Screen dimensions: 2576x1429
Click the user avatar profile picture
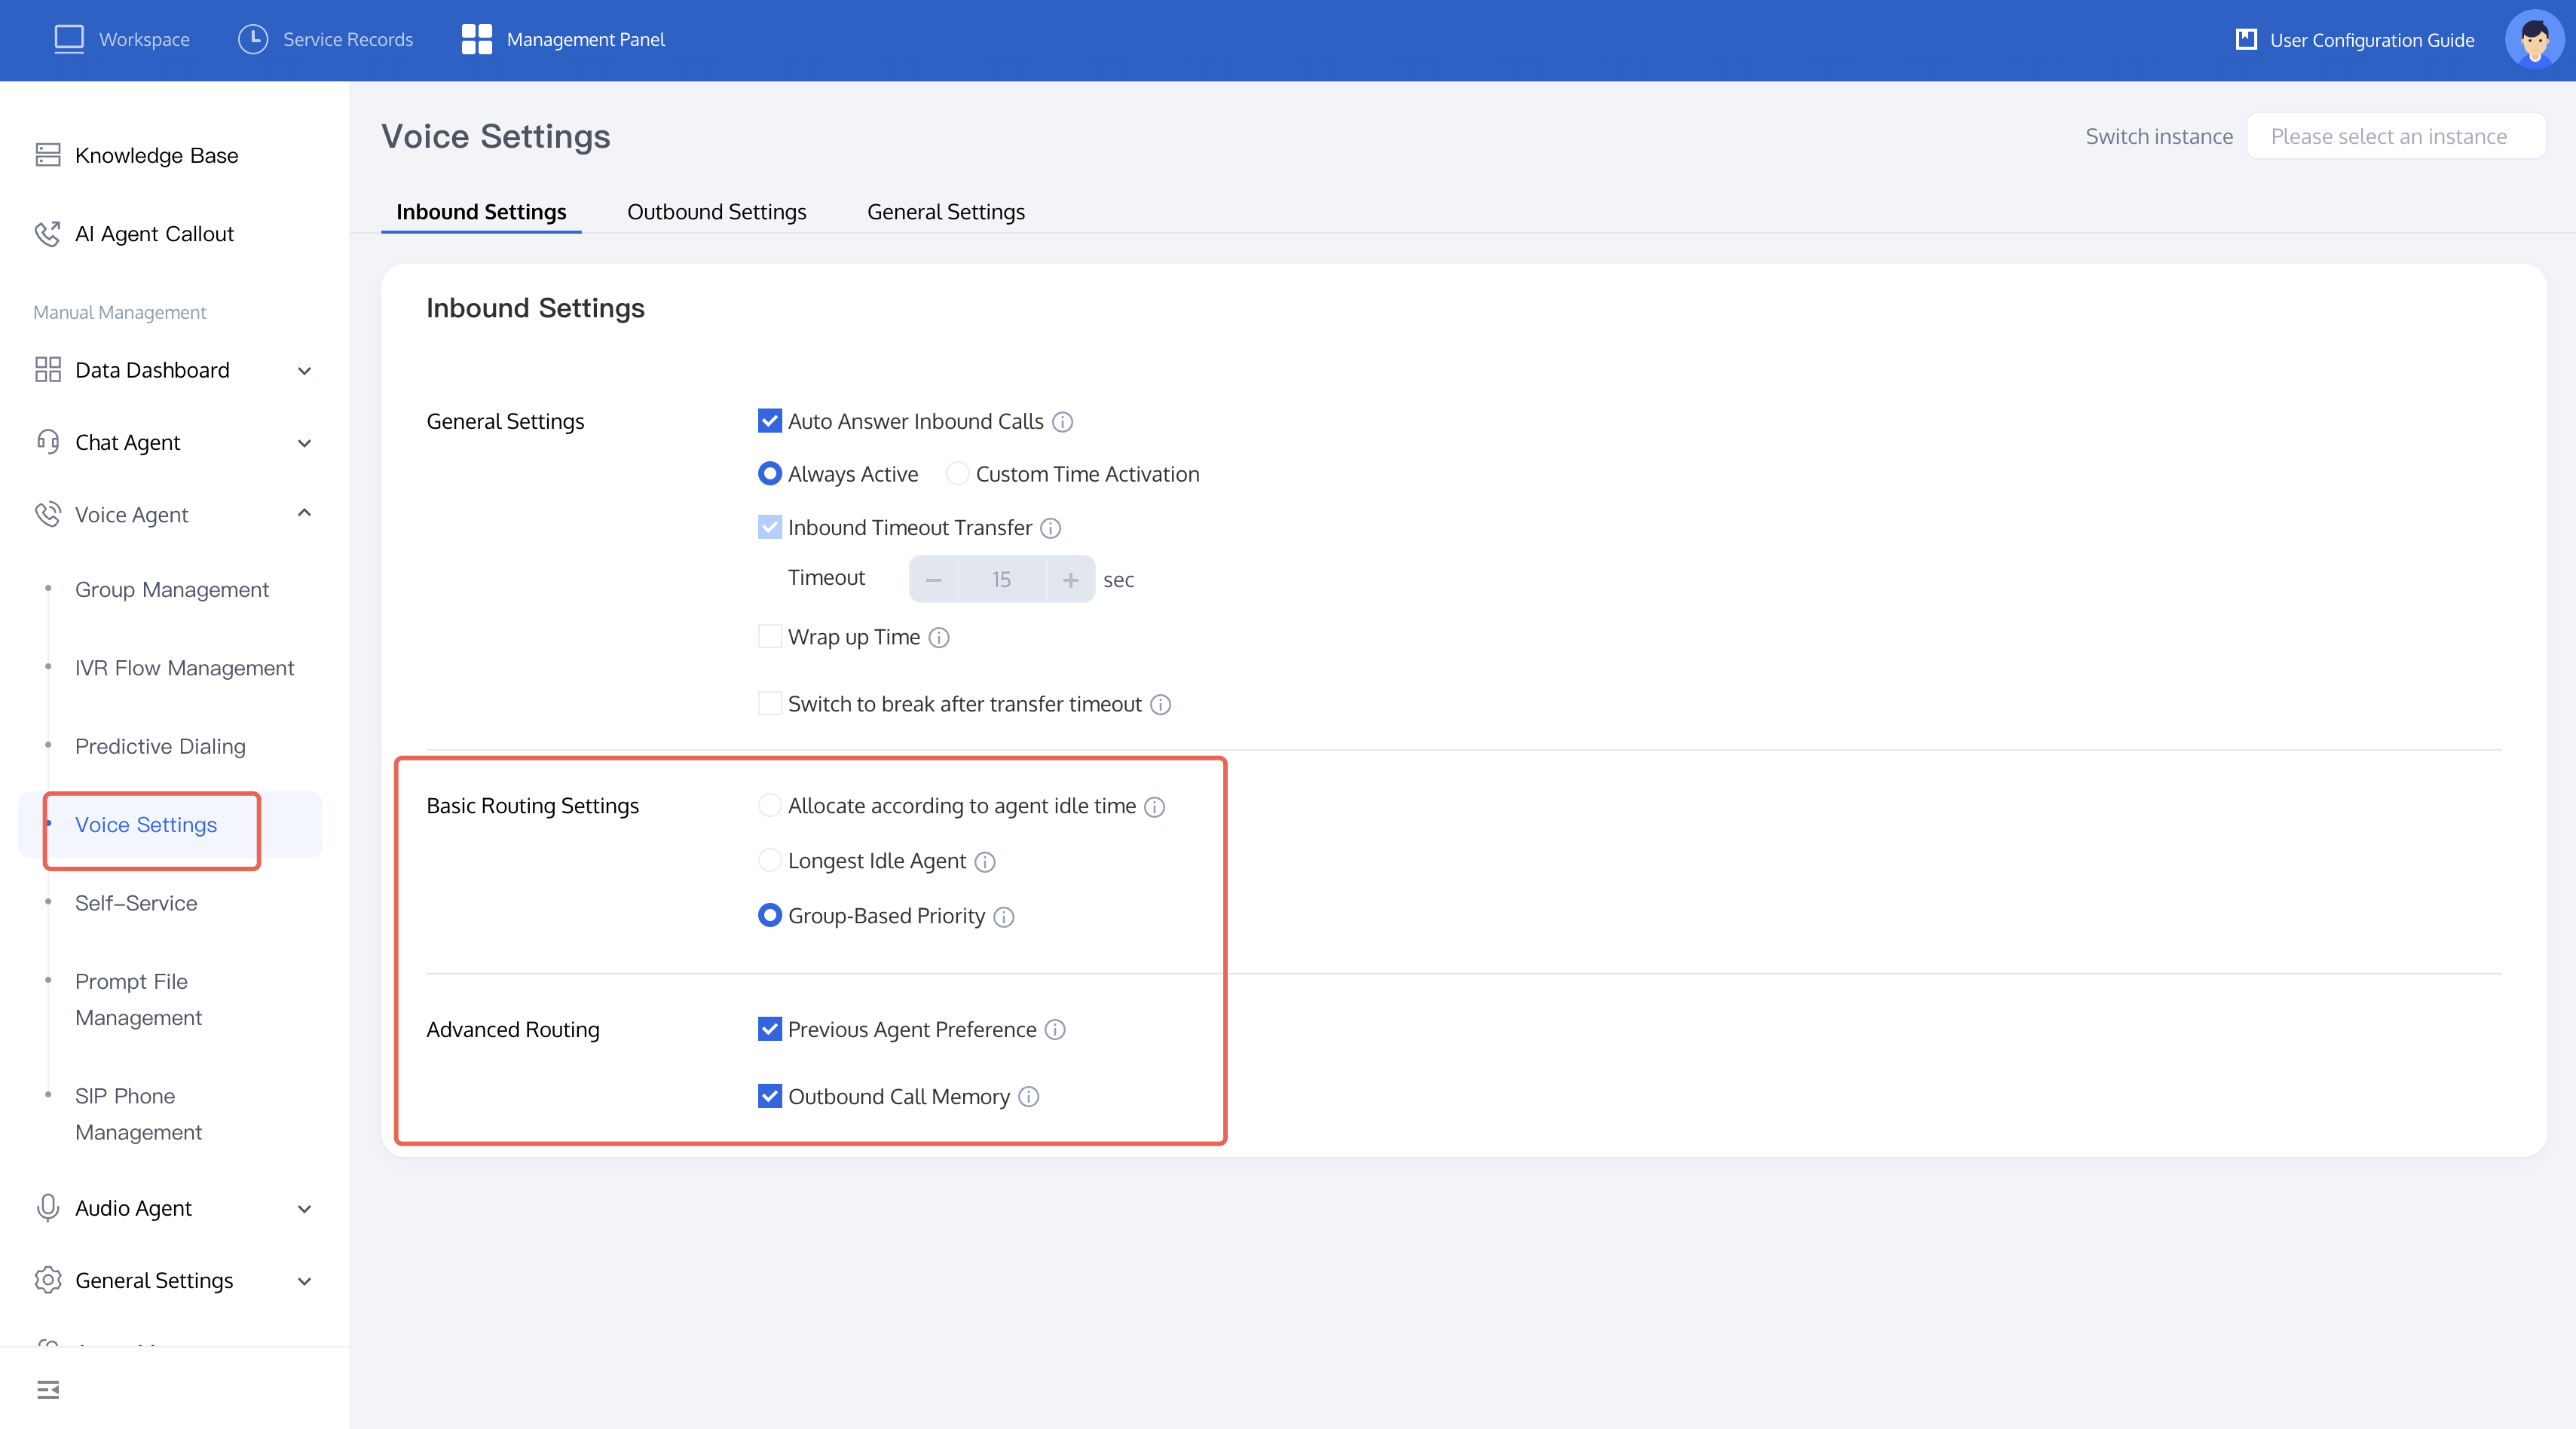click(2533, 40)
